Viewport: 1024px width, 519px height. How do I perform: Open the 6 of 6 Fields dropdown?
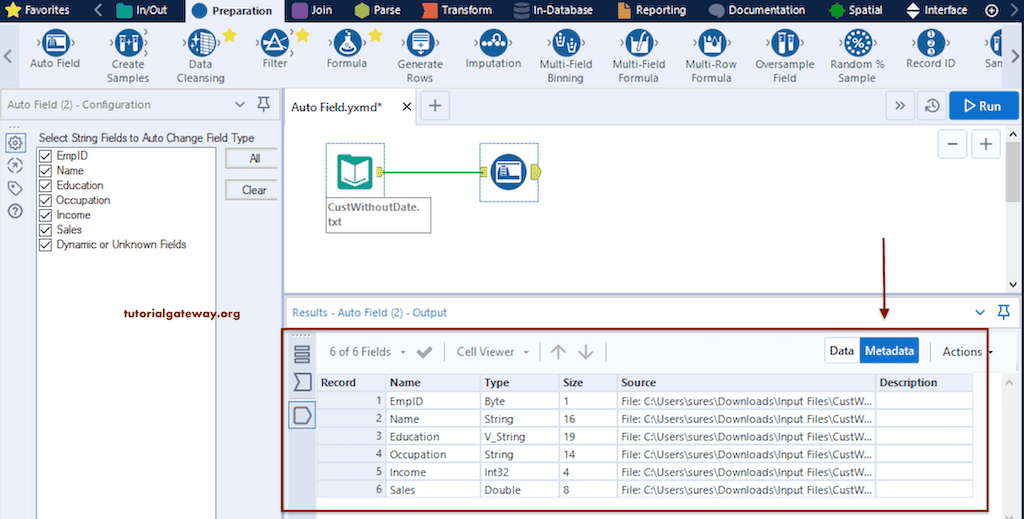[x=367, y=352]
